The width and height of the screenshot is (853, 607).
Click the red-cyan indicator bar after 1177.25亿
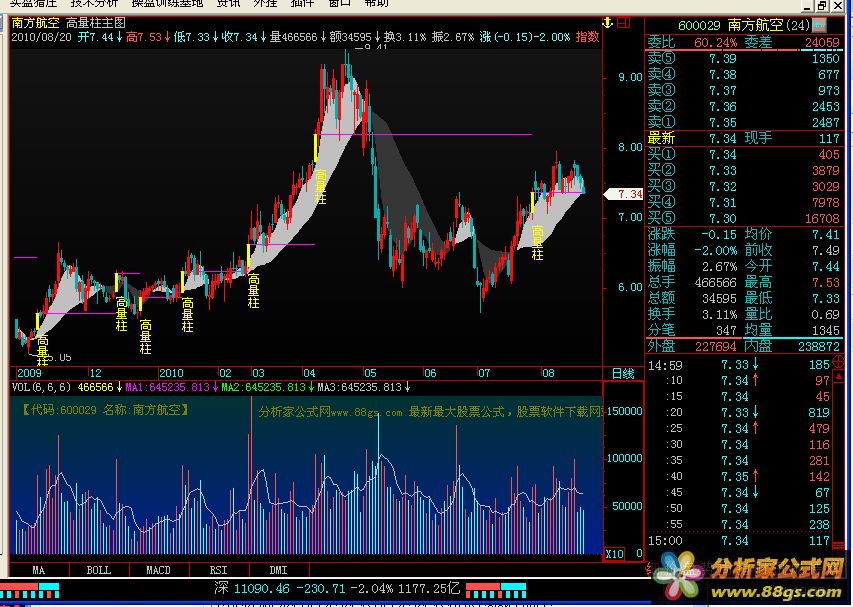click(496, 590)
